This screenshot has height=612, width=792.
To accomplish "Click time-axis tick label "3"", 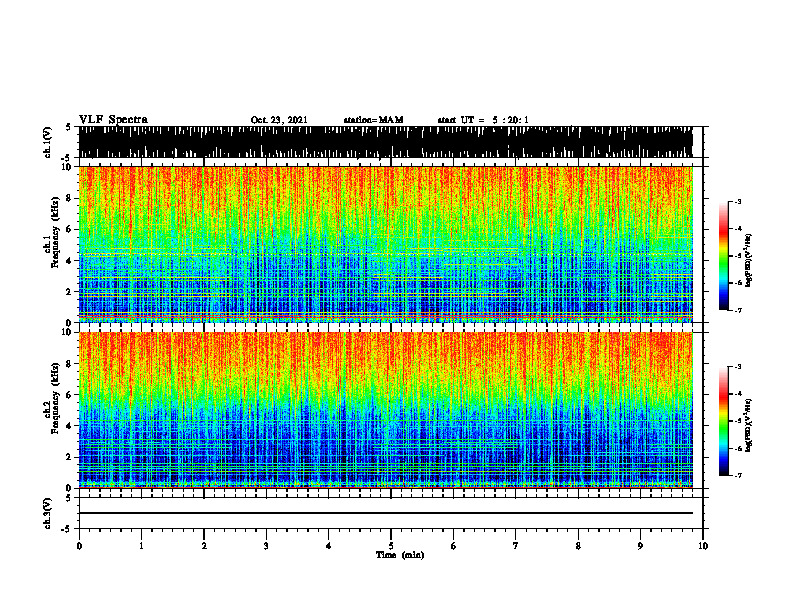I will pyautogui.click(x=266, y=546).
